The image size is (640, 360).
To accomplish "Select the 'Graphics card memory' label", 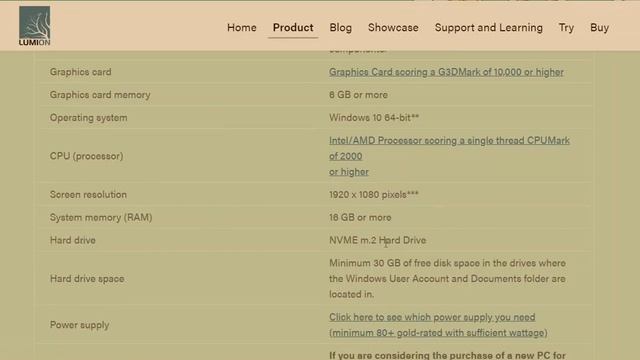I will coord(100,95).
